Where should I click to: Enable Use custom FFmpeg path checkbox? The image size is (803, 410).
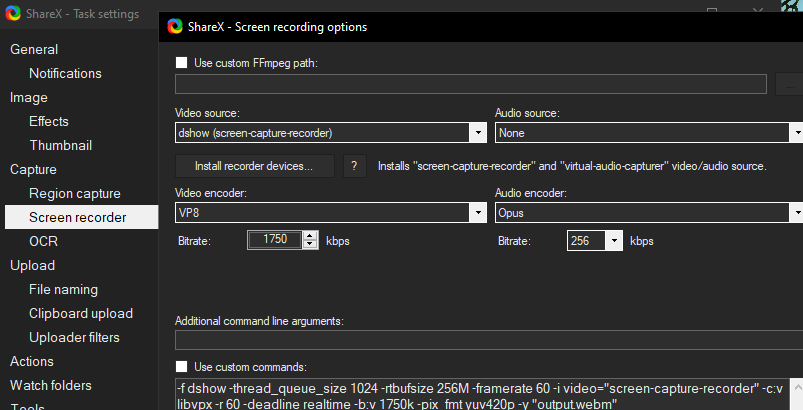(x=181, y=63)
